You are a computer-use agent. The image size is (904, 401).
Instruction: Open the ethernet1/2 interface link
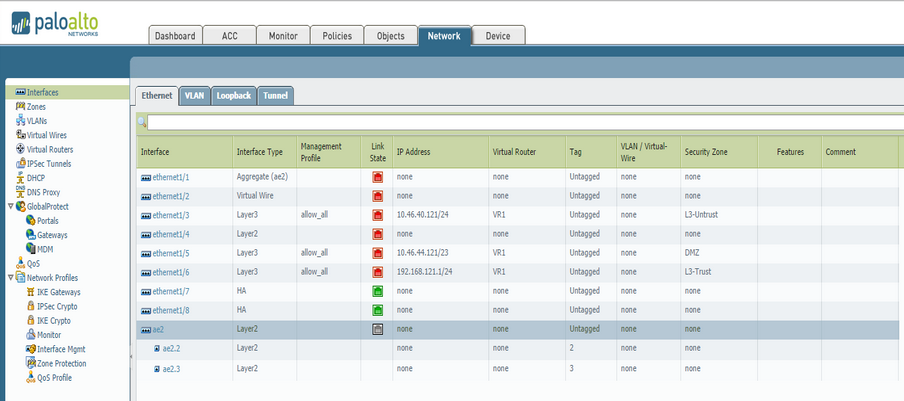171,196
